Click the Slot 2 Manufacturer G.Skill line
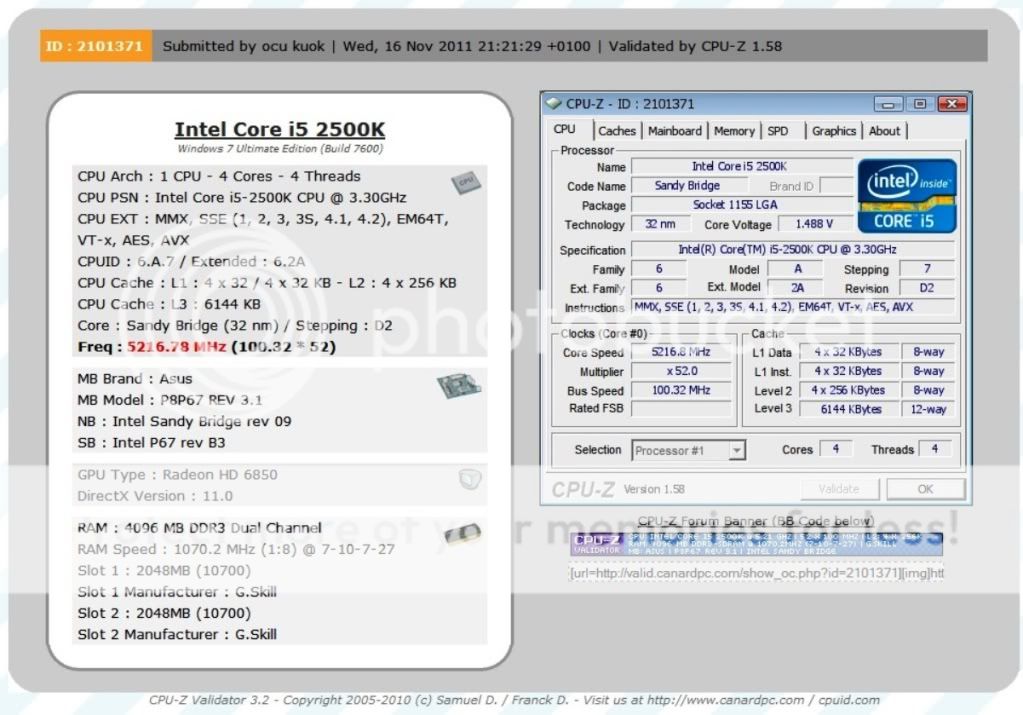This screenshot has width=1023, height=715. [177, 634]
